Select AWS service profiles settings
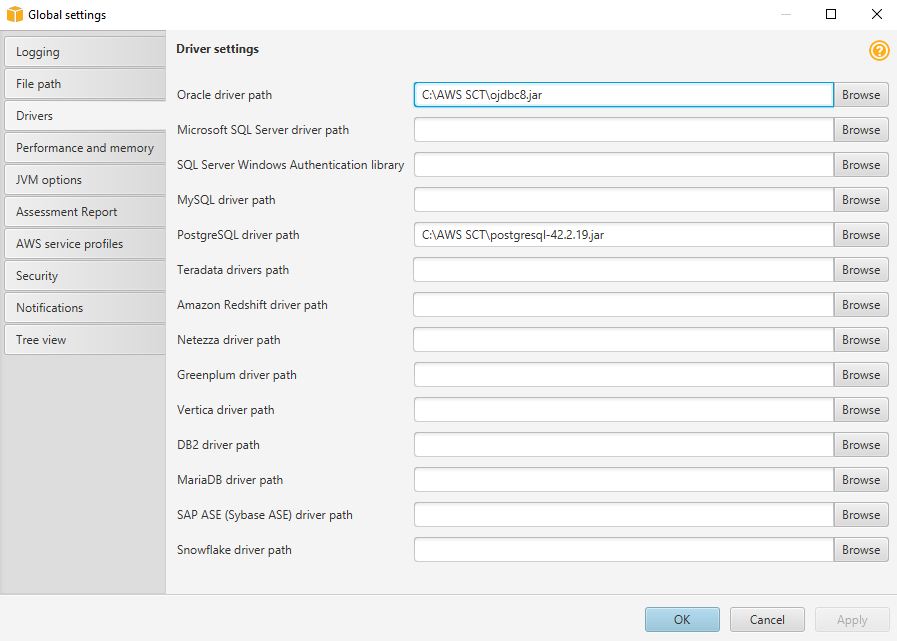Screen dimensions: 897x641 click(84, 243)
